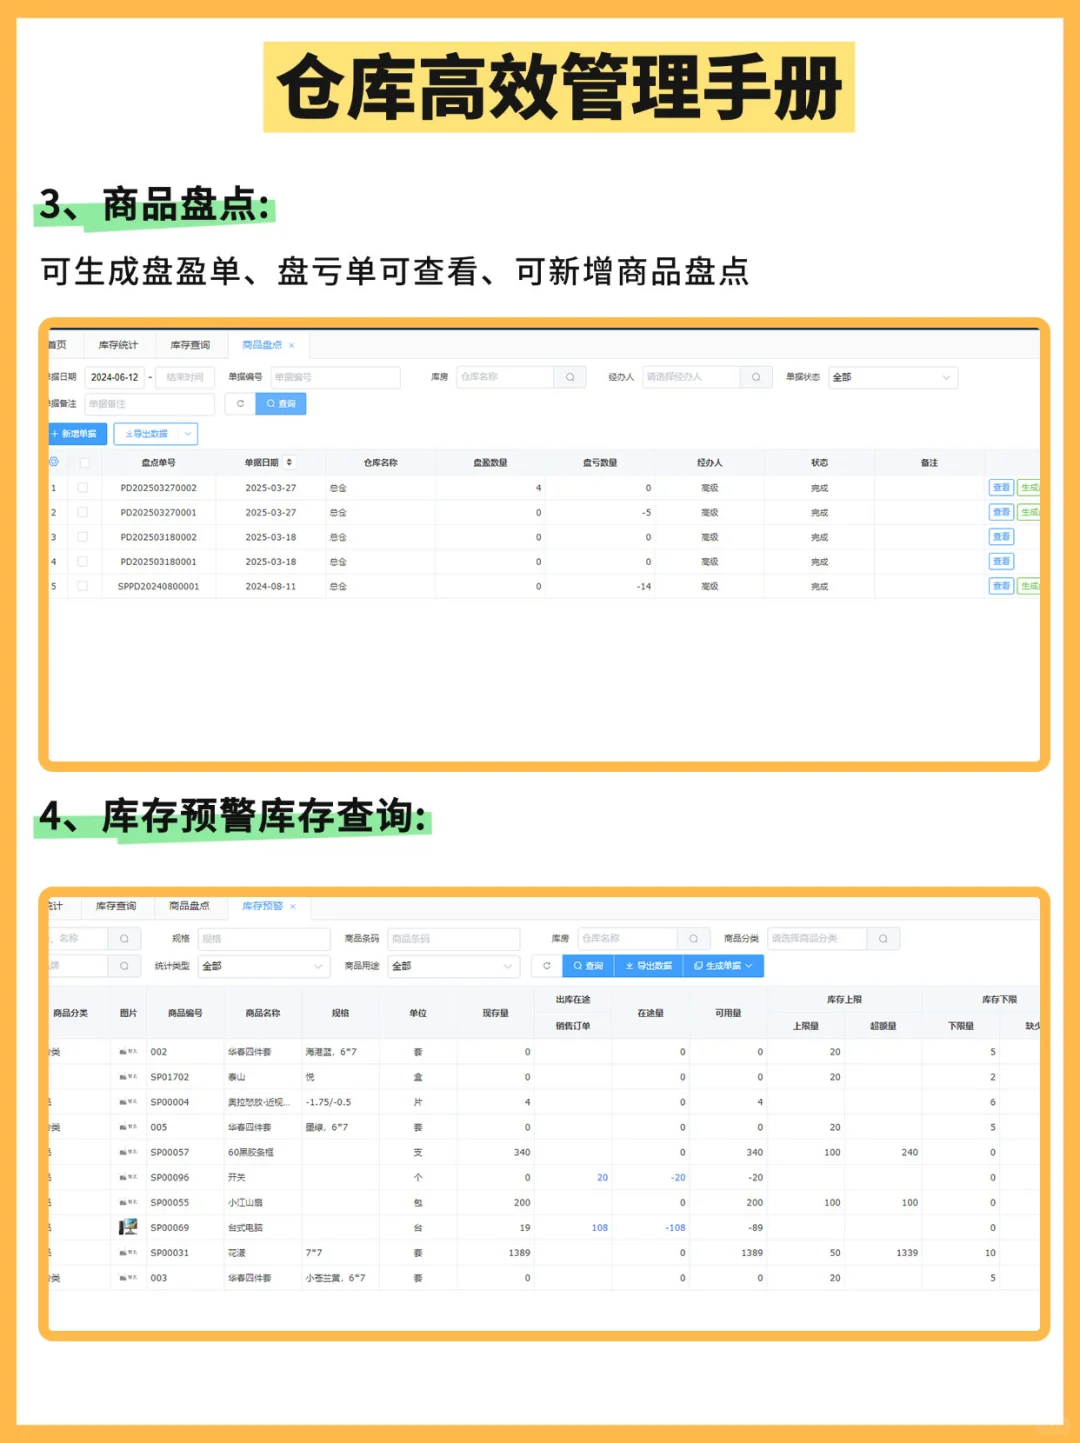Click the sort arrows on 单据日期 column
Viewport: 1080px width, 1443px height.
pos(288,462)
